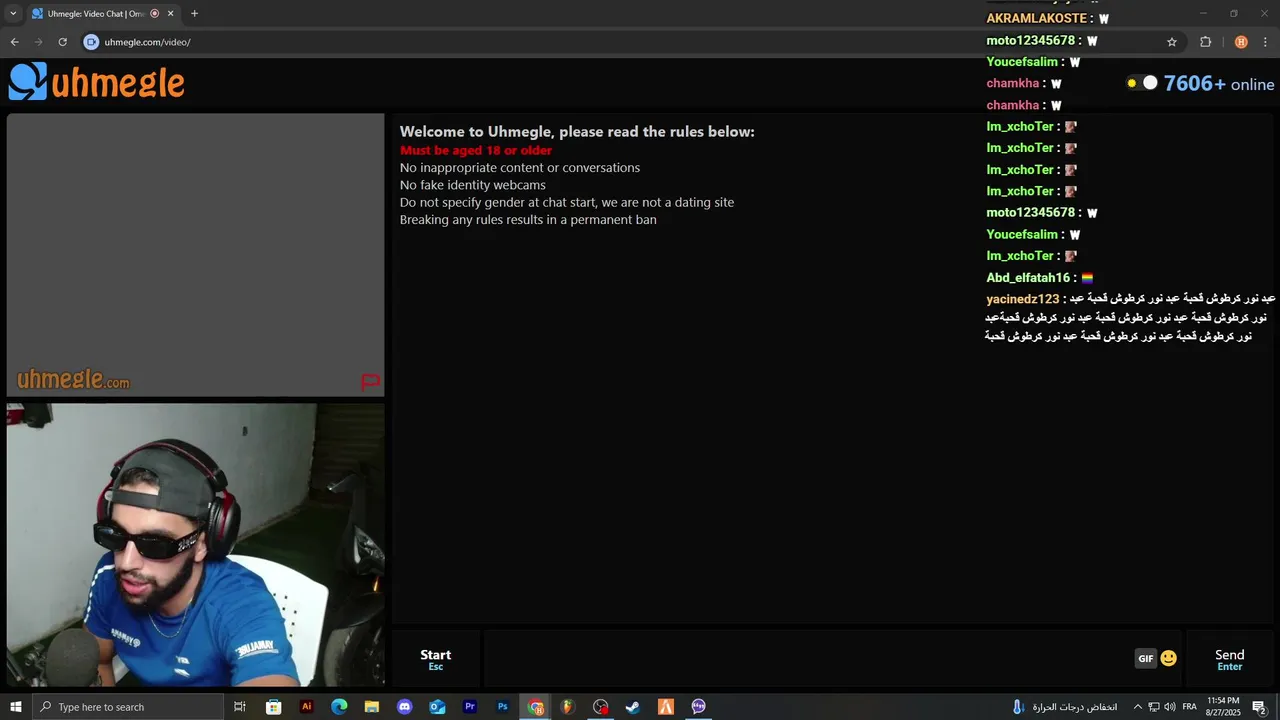Open Microsoft Store from the taskbar
Viewport: 1280px width, 720px height.
coord(273,707)
